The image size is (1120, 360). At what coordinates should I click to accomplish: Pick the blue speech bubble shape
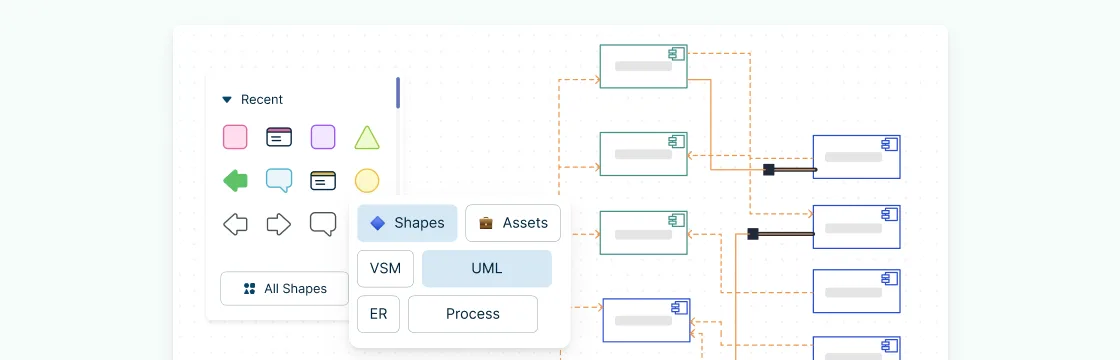(279, 181)
